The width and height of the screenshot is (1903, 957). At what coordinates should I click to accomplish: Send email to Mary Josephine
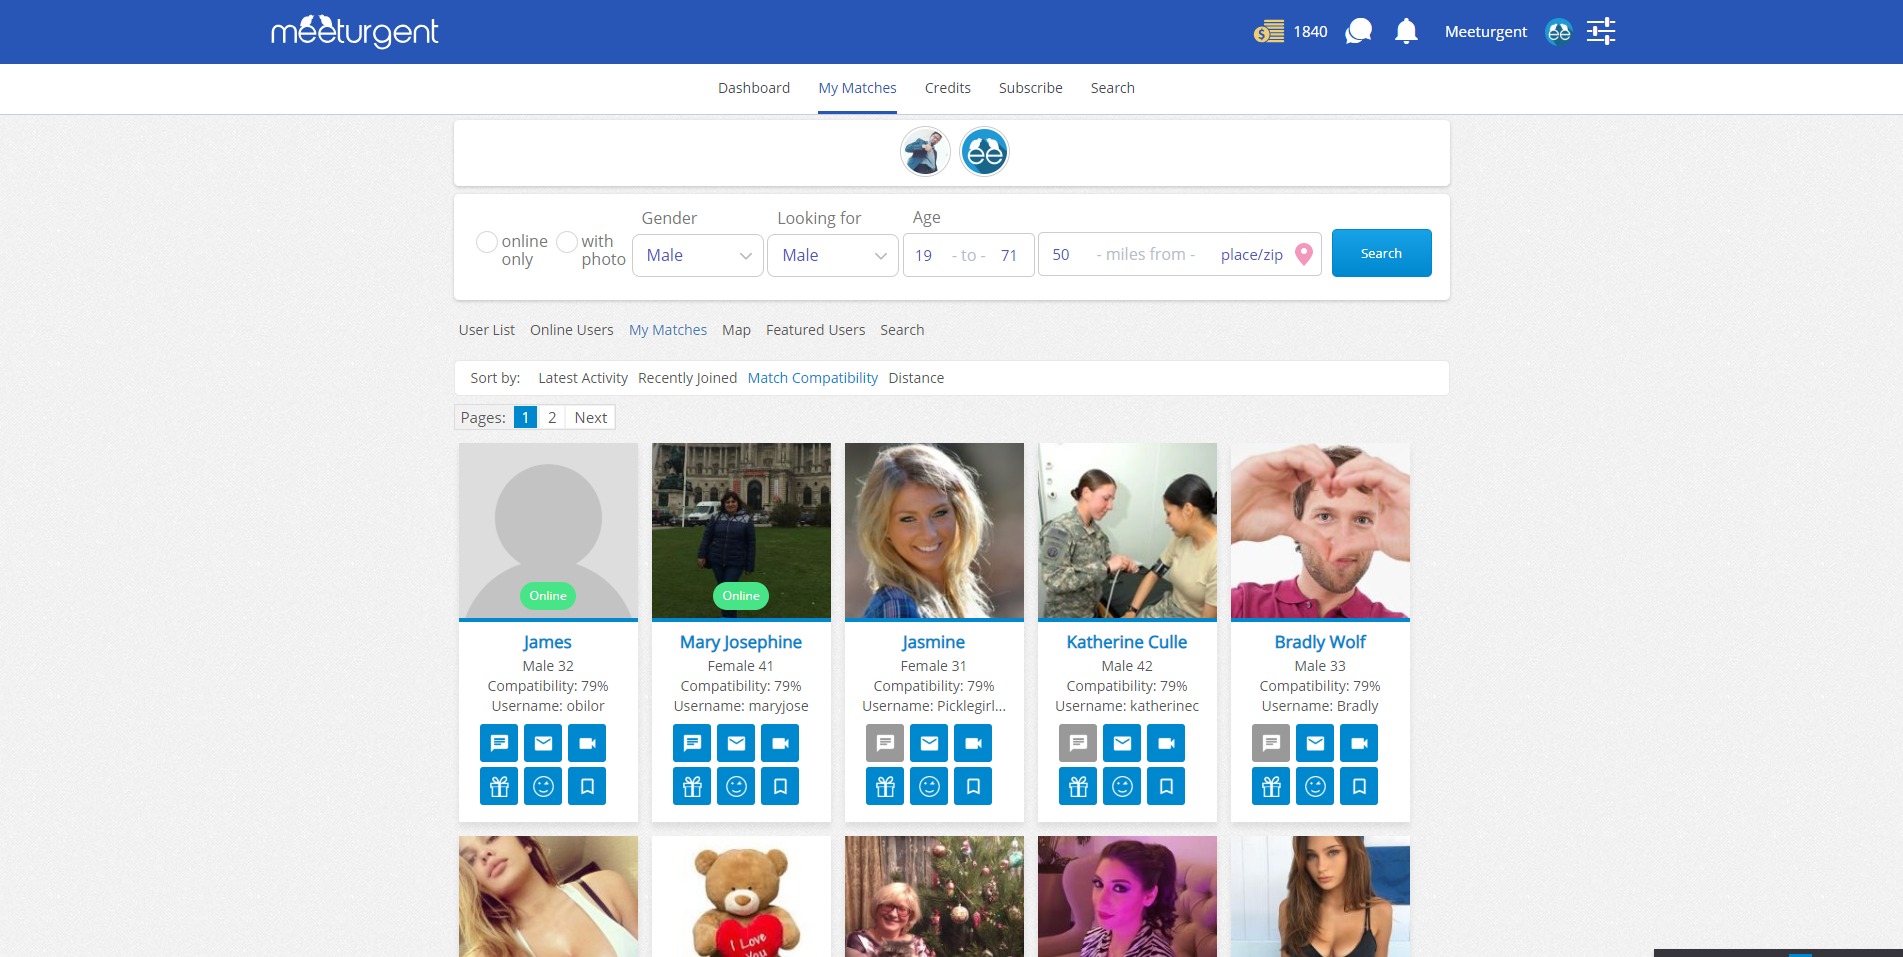click(x=736, y=743)
